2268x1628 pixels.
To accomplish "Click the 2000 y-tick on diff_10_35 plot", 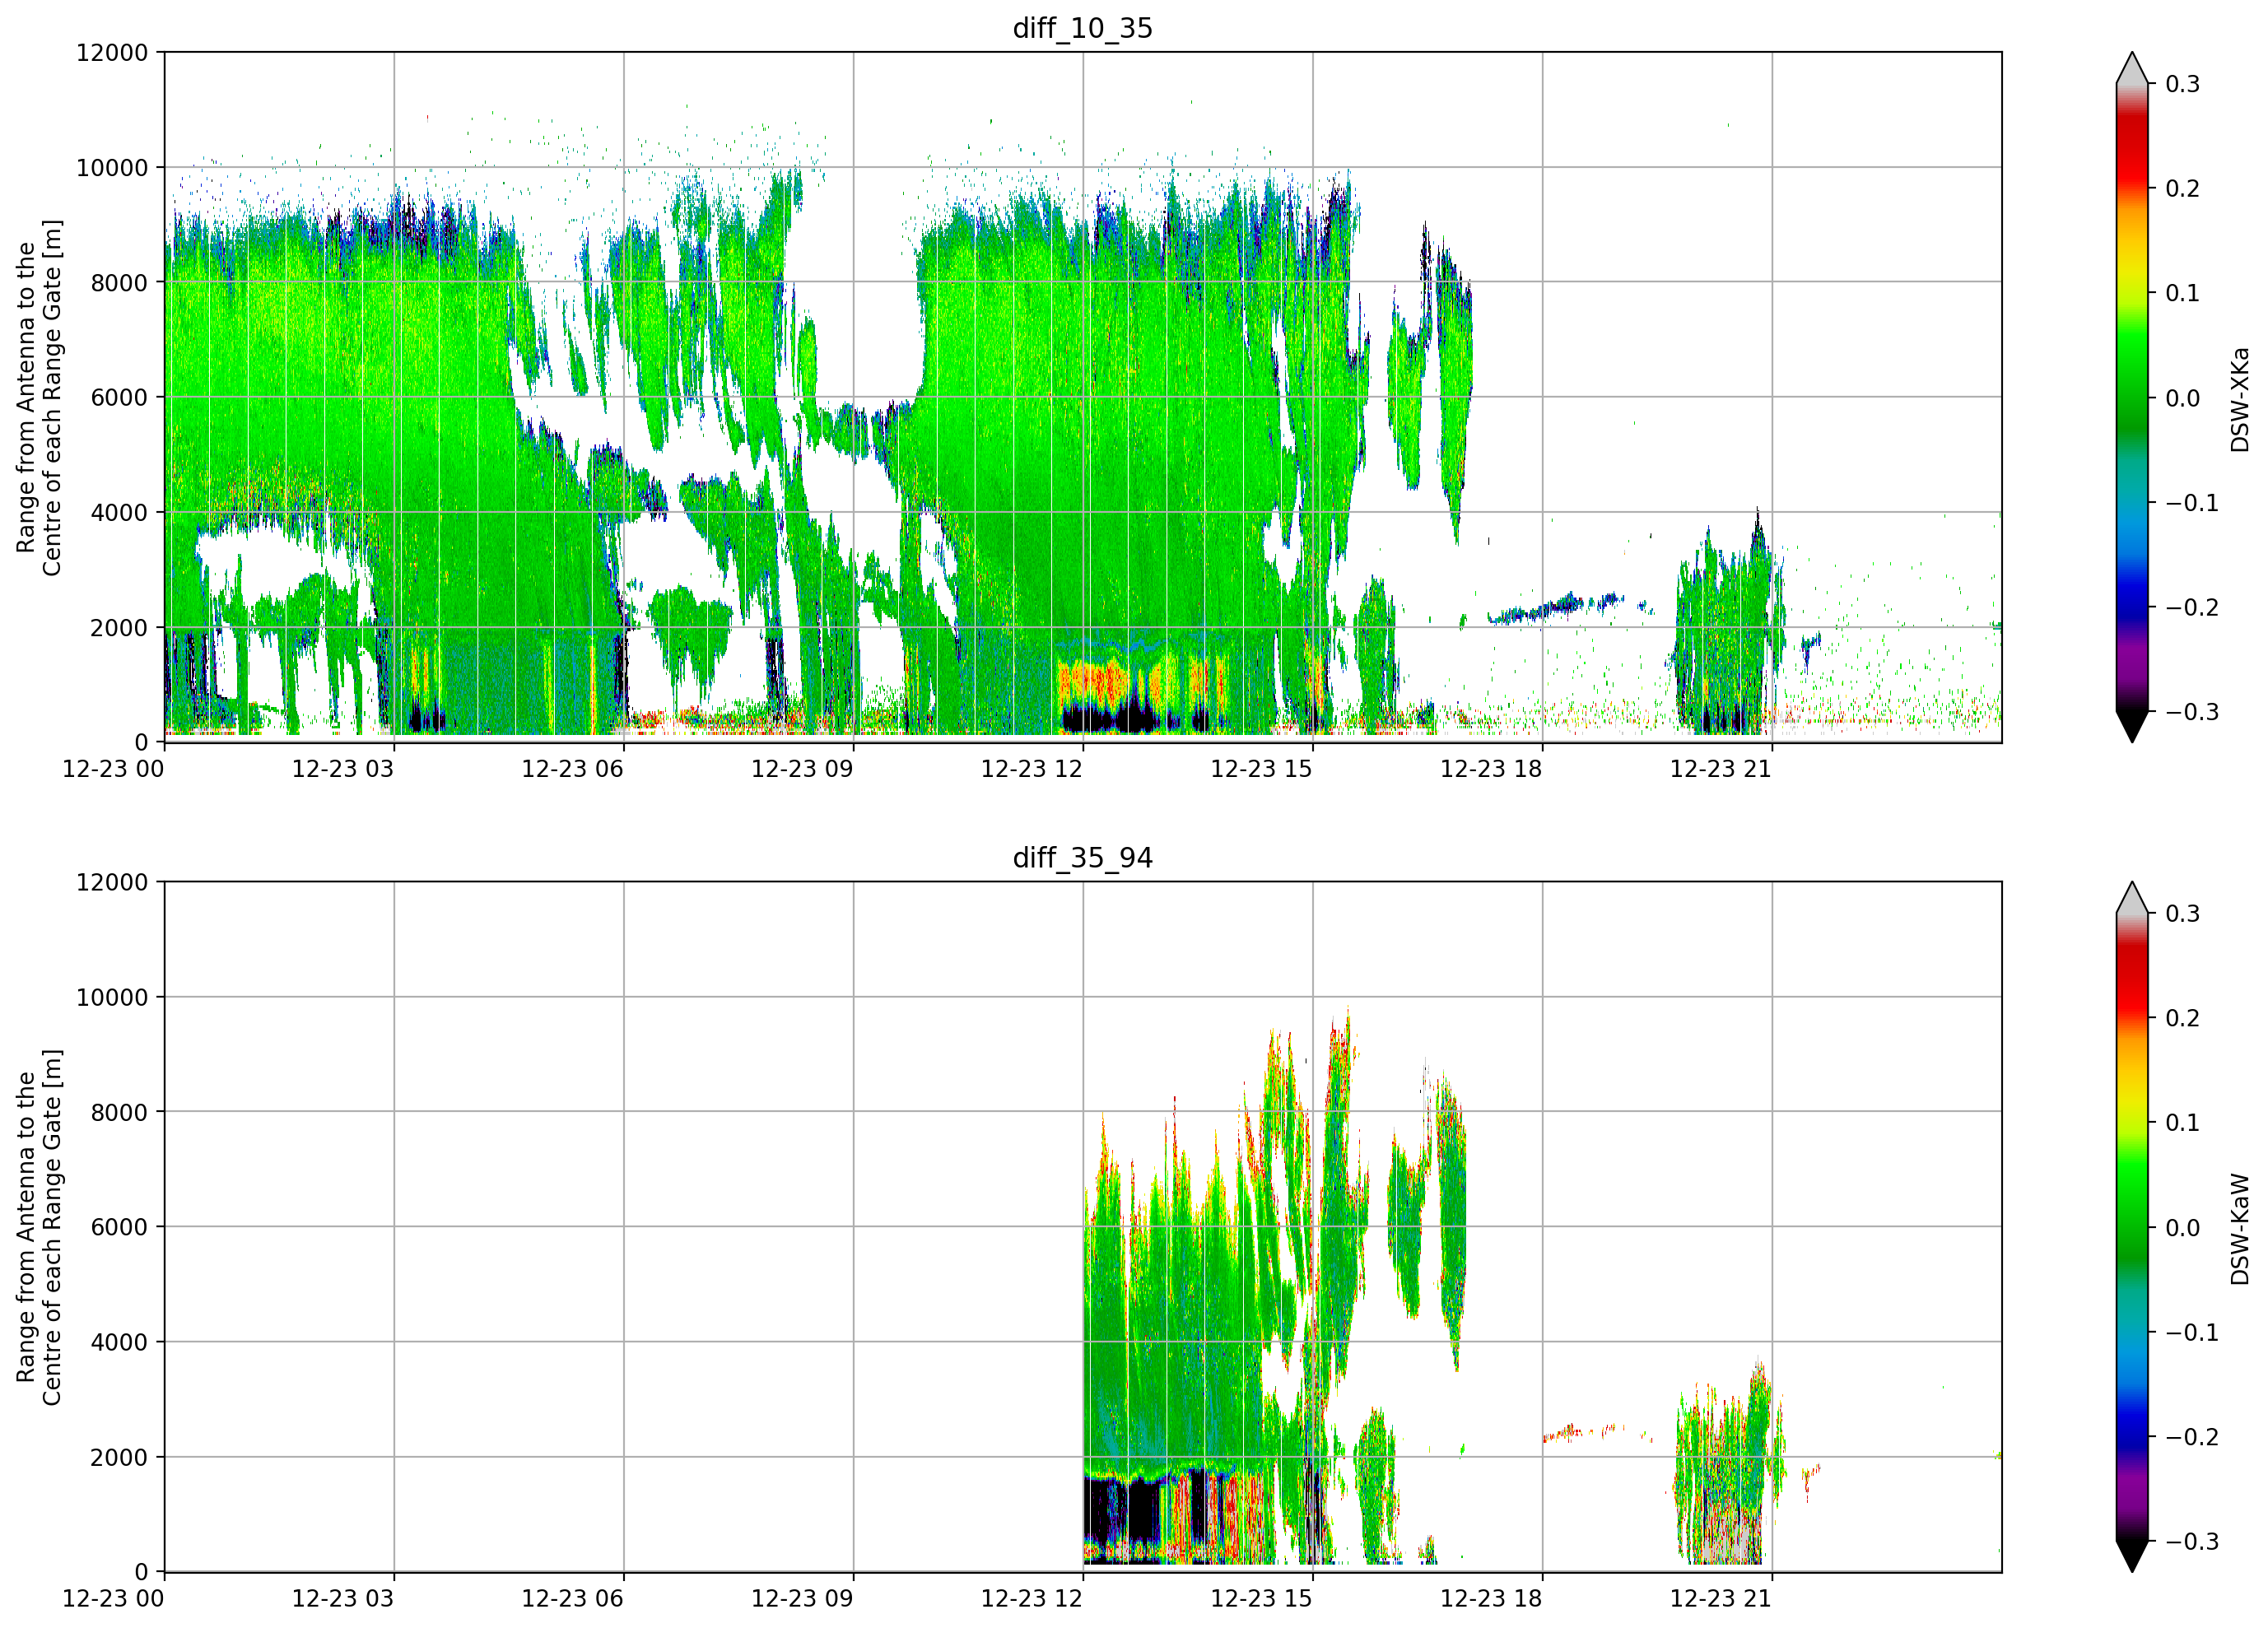I will [119, 628].
